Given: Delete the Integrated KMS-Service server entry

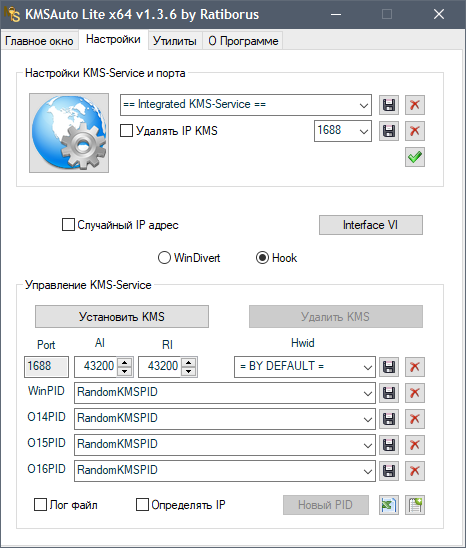Looking at the screenshot, I should click(415, 105).
